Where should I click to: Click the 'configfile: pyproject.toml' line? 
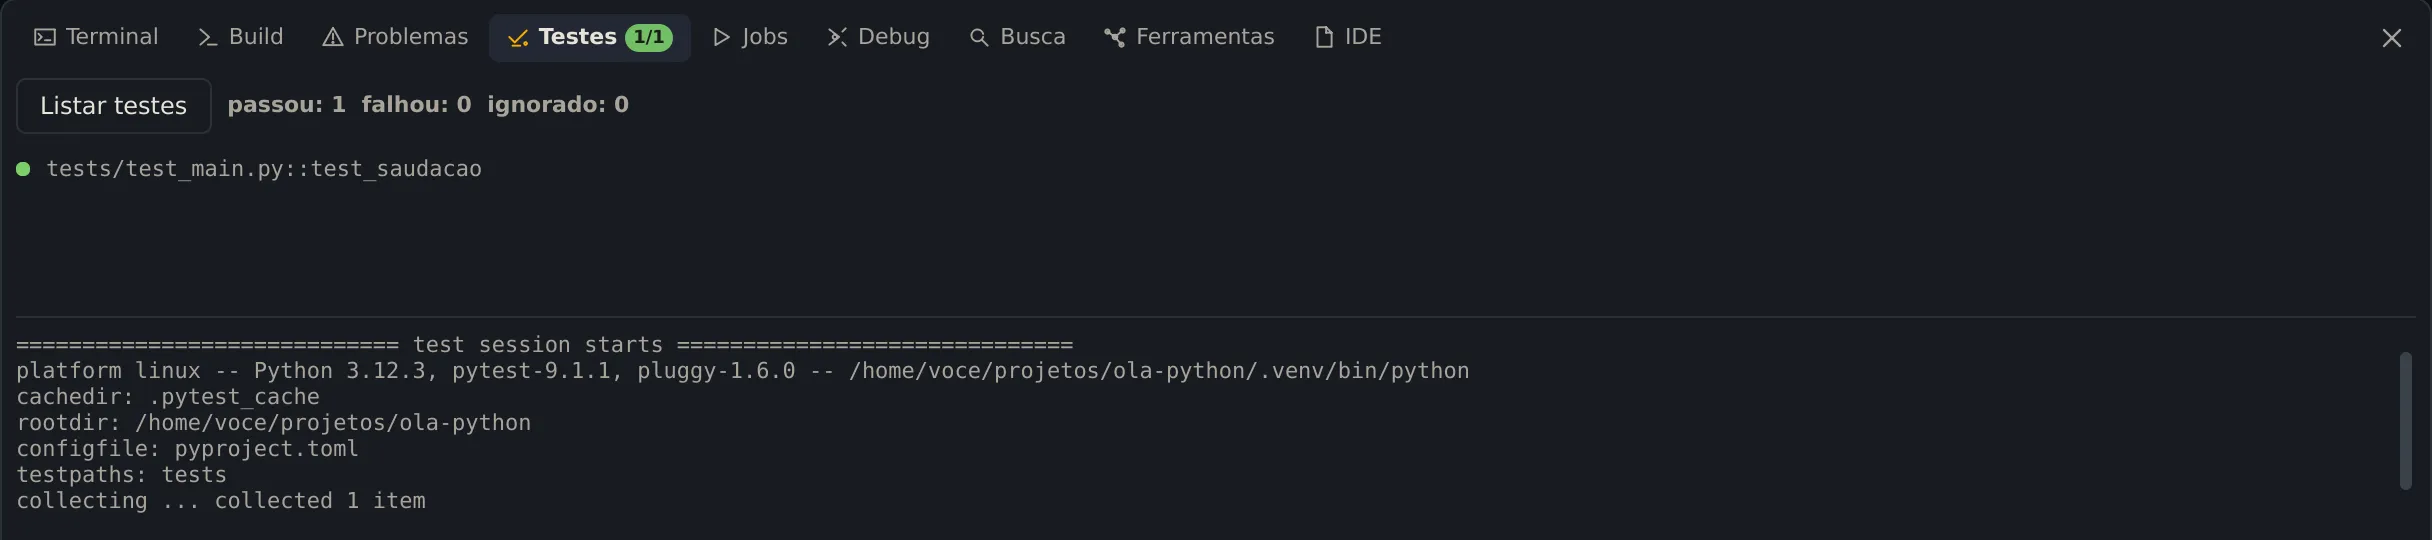pos(187,449)
